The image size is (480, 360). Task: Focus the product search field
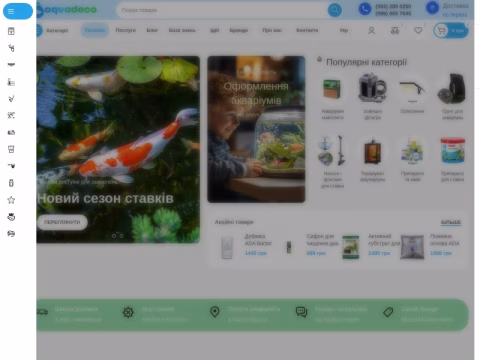click(x=222, y=10)
